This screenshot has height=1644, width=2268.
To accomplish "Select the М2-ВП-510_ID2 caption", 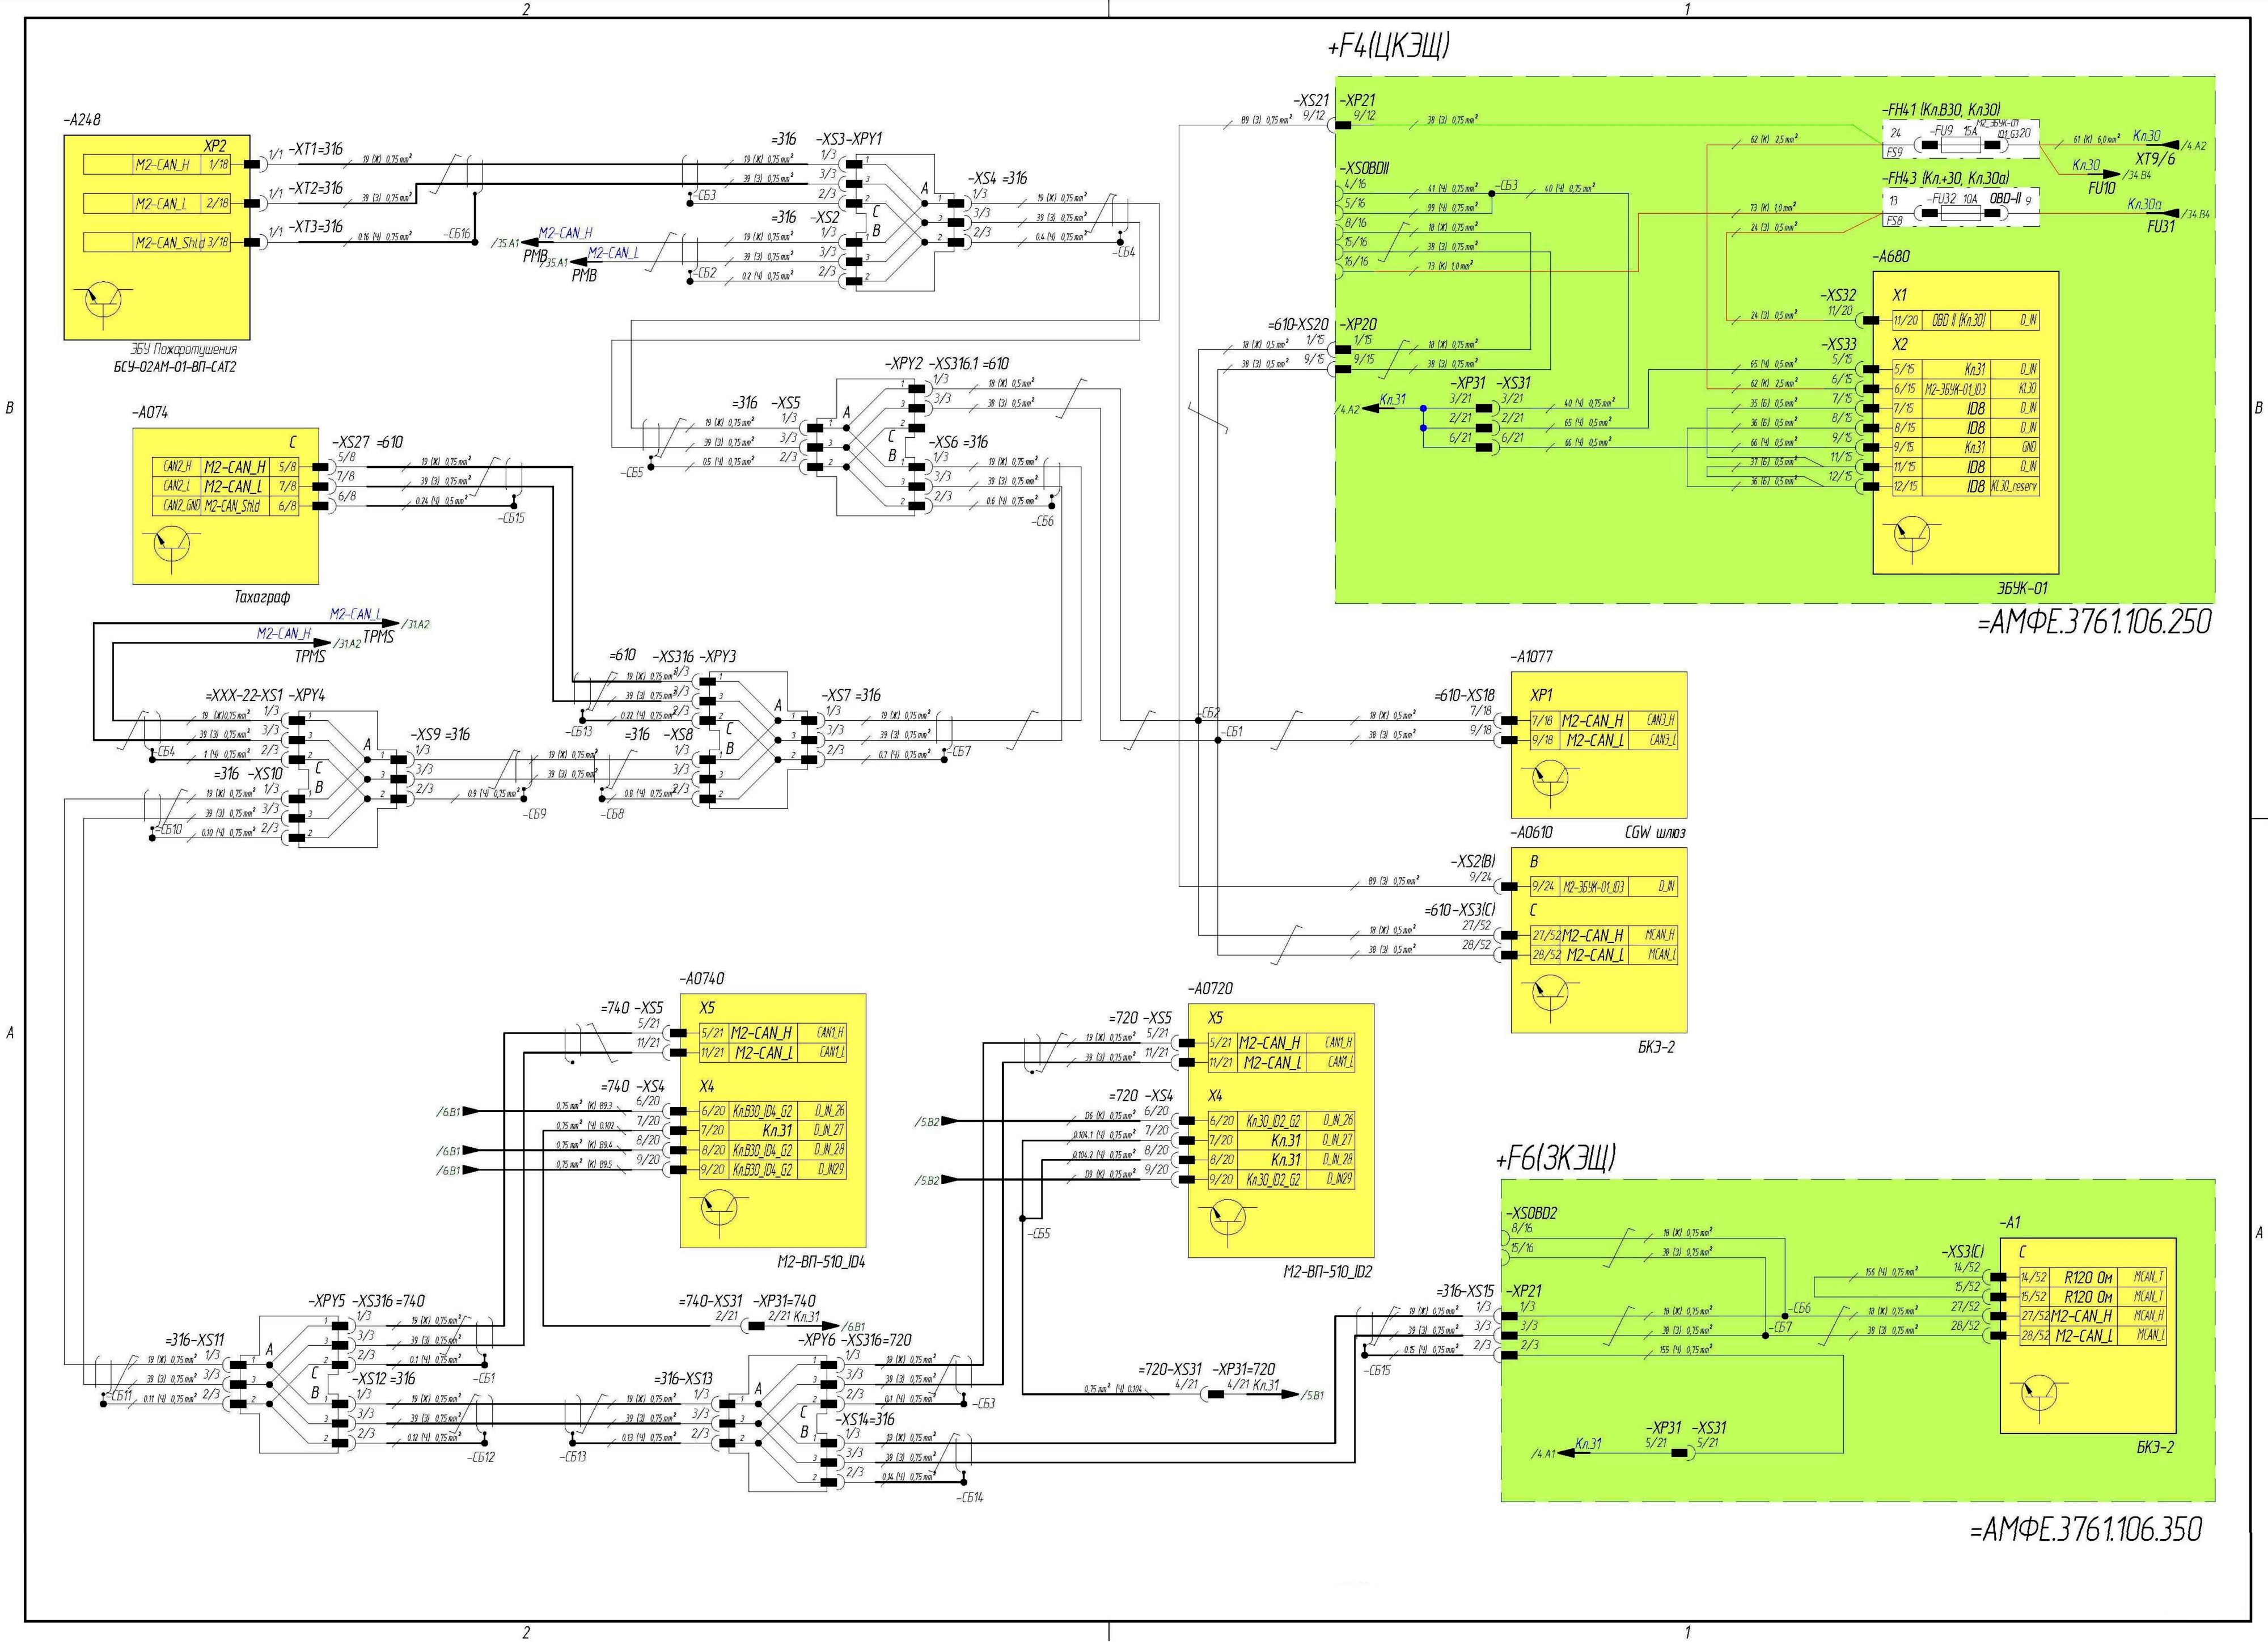I will pos(1328,1272).
